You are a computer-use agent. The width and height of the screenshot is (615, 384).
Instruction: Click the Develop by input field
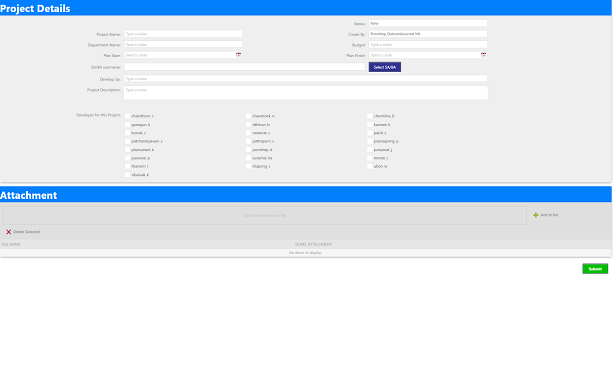pos(306,79)
